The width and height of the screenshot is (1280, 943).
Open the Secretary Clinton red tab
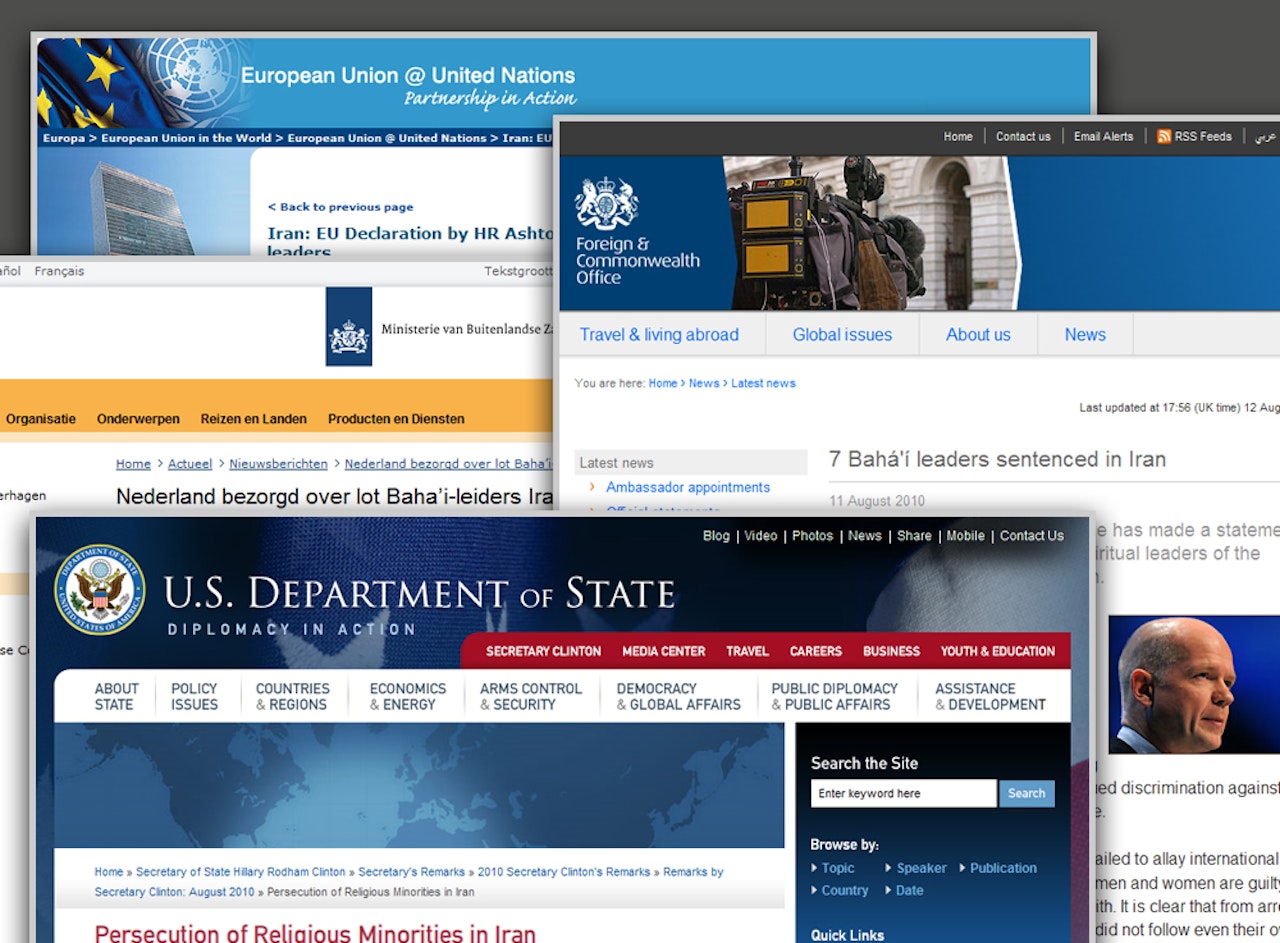tap(543, 651)
